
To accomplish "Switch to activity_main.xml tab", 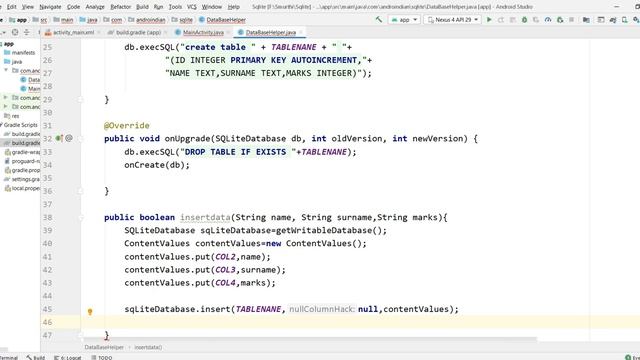I will click(x=73, y=32).
